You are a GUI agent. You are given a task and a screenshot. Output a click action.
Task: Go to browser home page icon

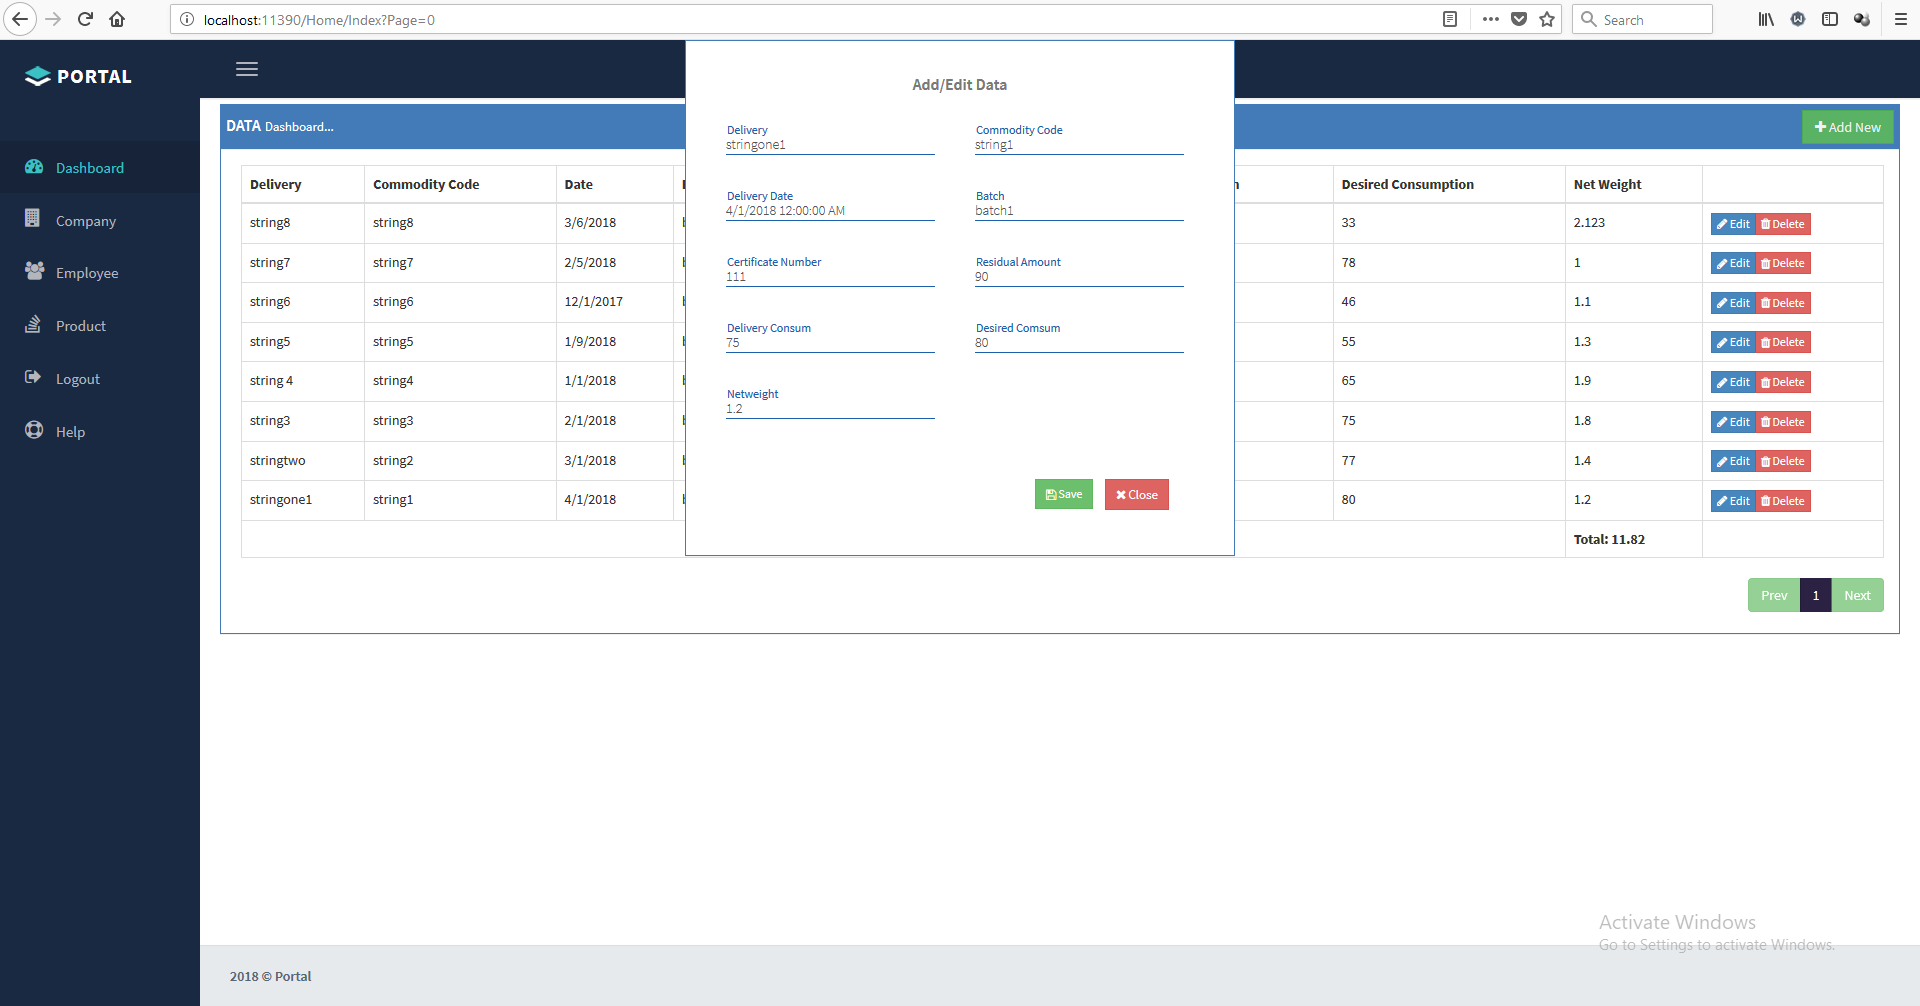[117, 19]
